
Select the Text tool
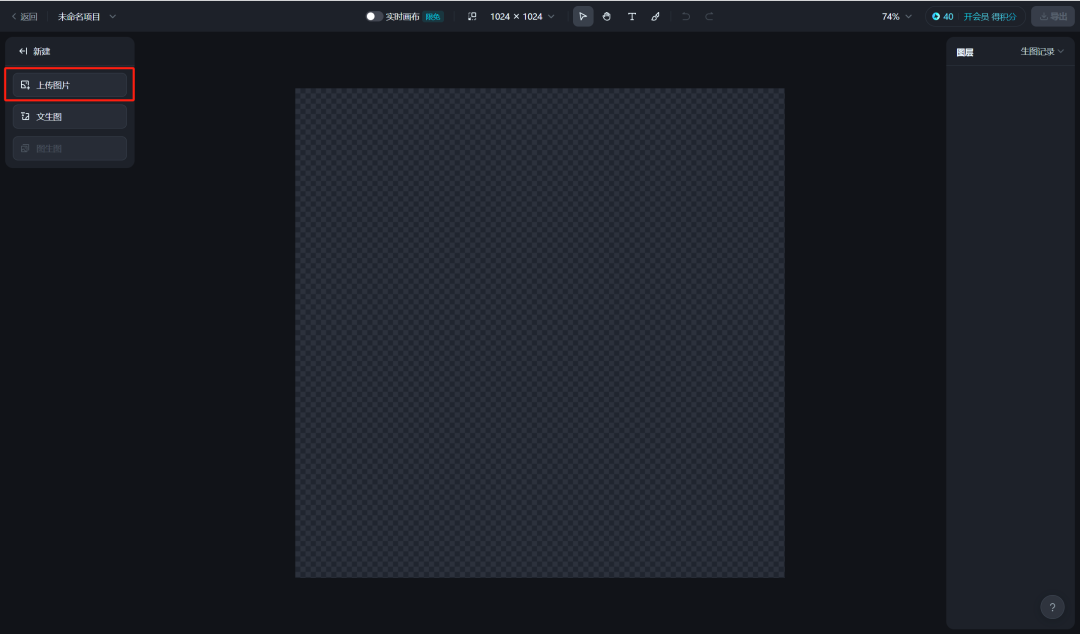pyautogui.click(x=631, y=17)
